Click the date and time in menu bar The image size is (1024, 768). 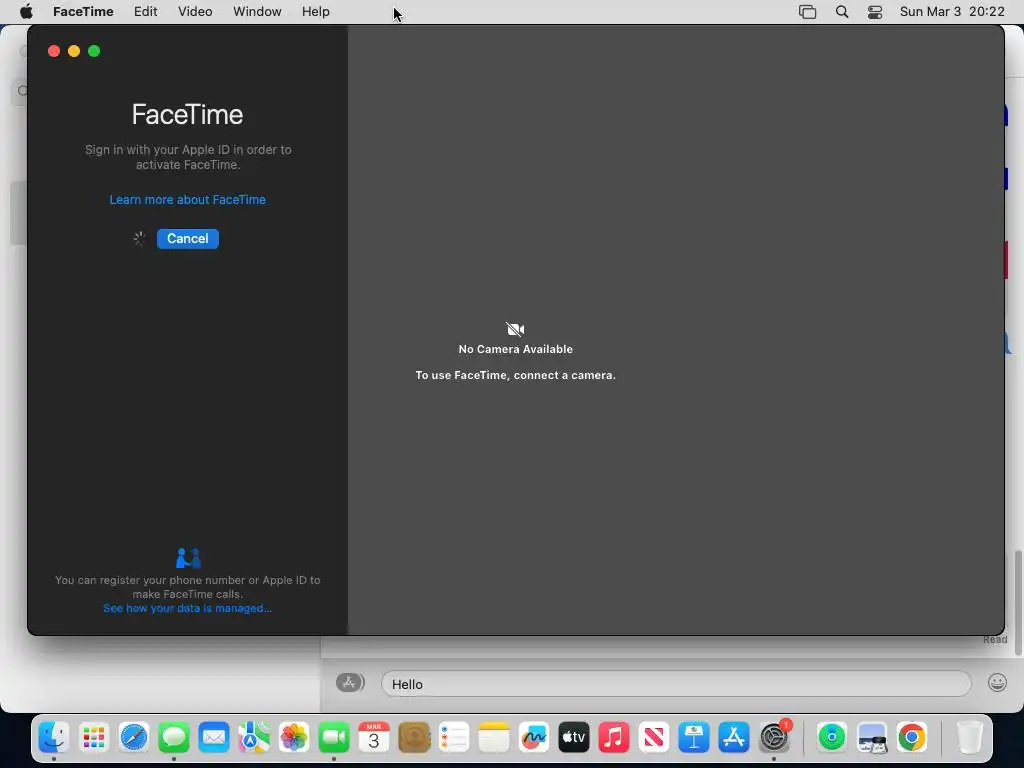pyautogui.click(x=952, y=12)
